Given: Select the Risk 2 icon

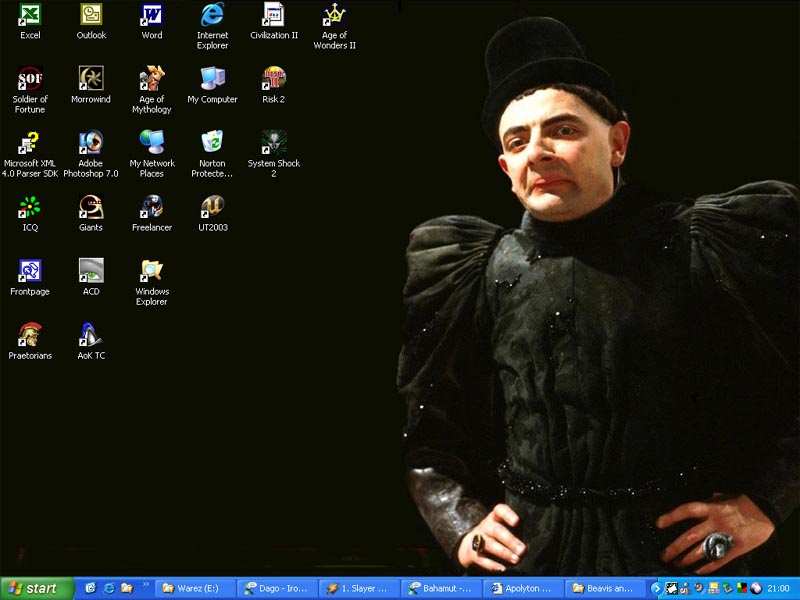Looking at the screenshot, I should coord(273,79).
